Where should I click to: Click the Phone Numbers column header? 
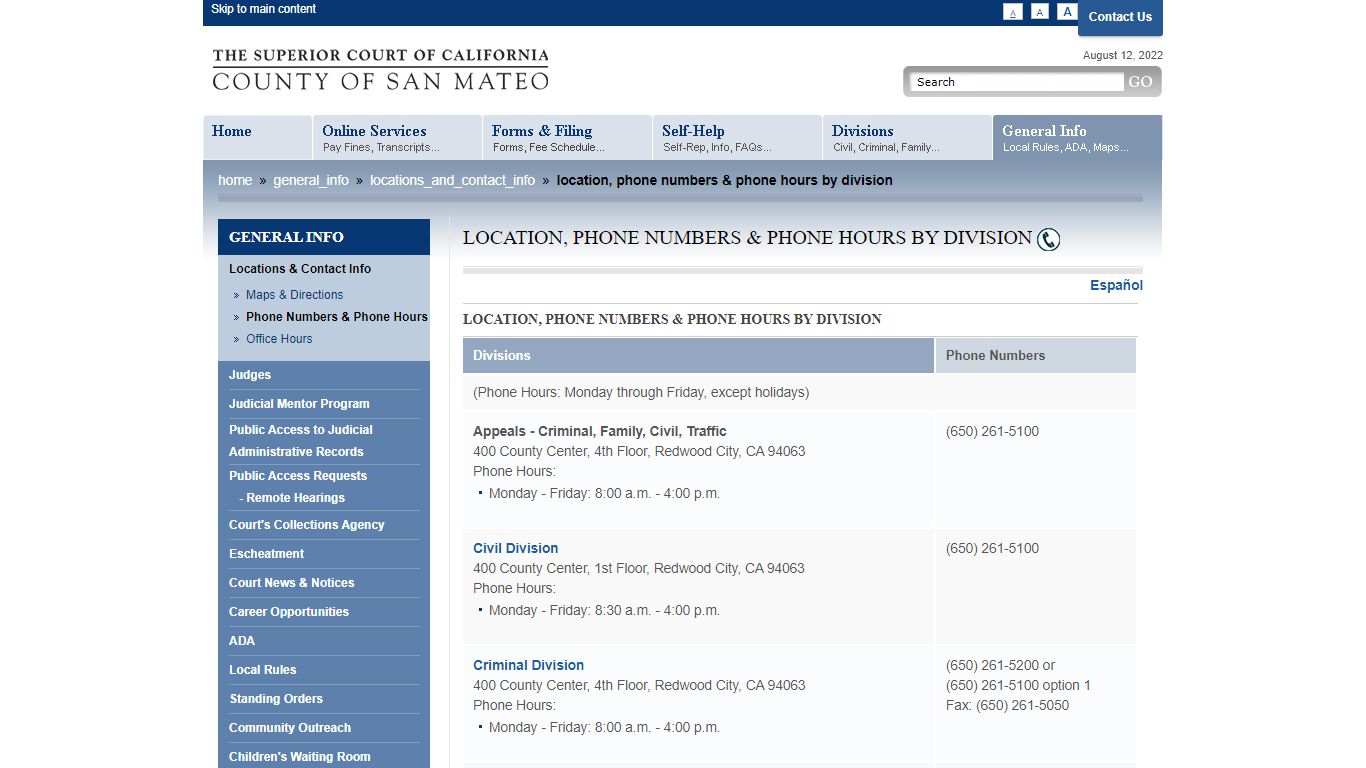click(1036, 355)
